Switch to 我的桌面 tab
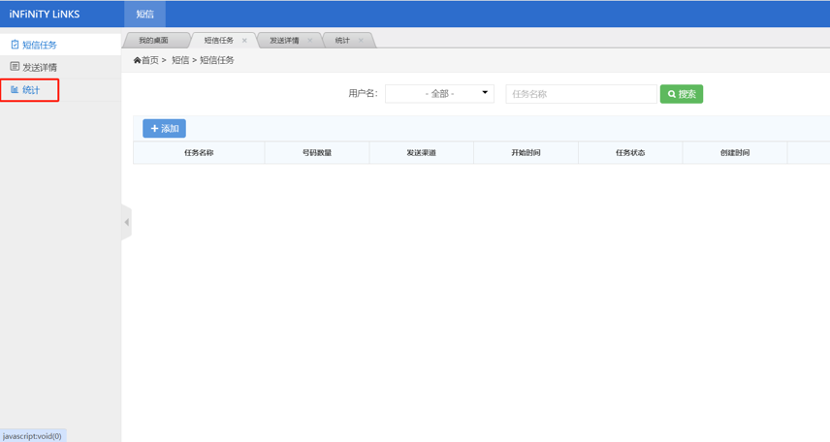Image resolution: width=830 pixels, height=442 pixels. (153, 41)
